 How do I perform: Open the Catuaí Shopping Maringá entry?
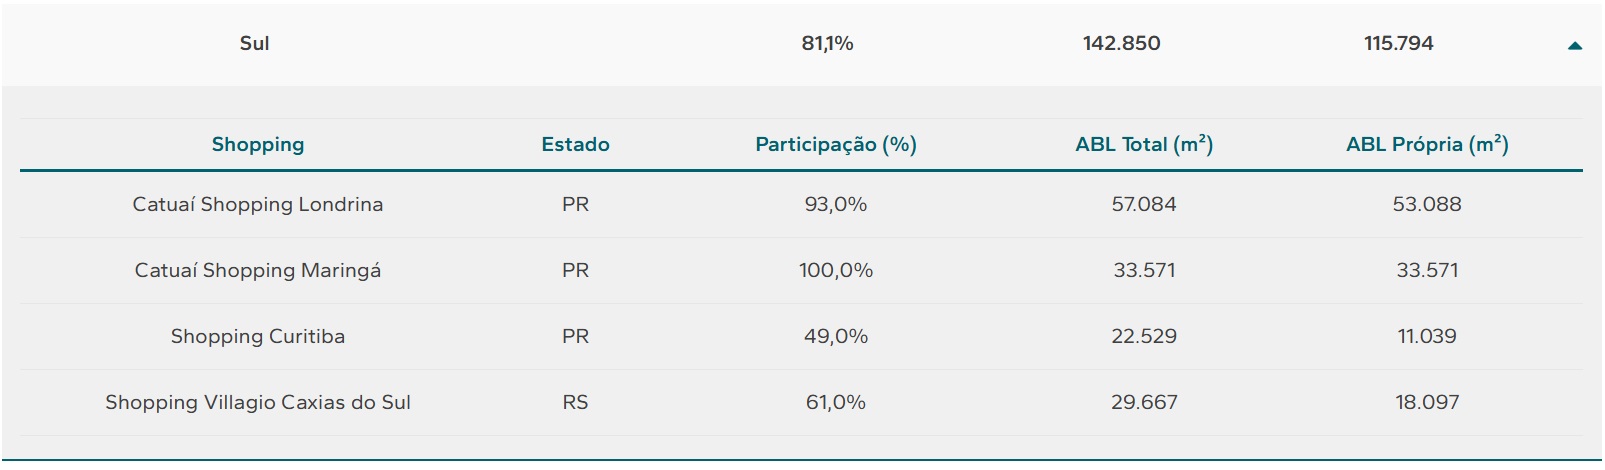(x=258, y=270)
